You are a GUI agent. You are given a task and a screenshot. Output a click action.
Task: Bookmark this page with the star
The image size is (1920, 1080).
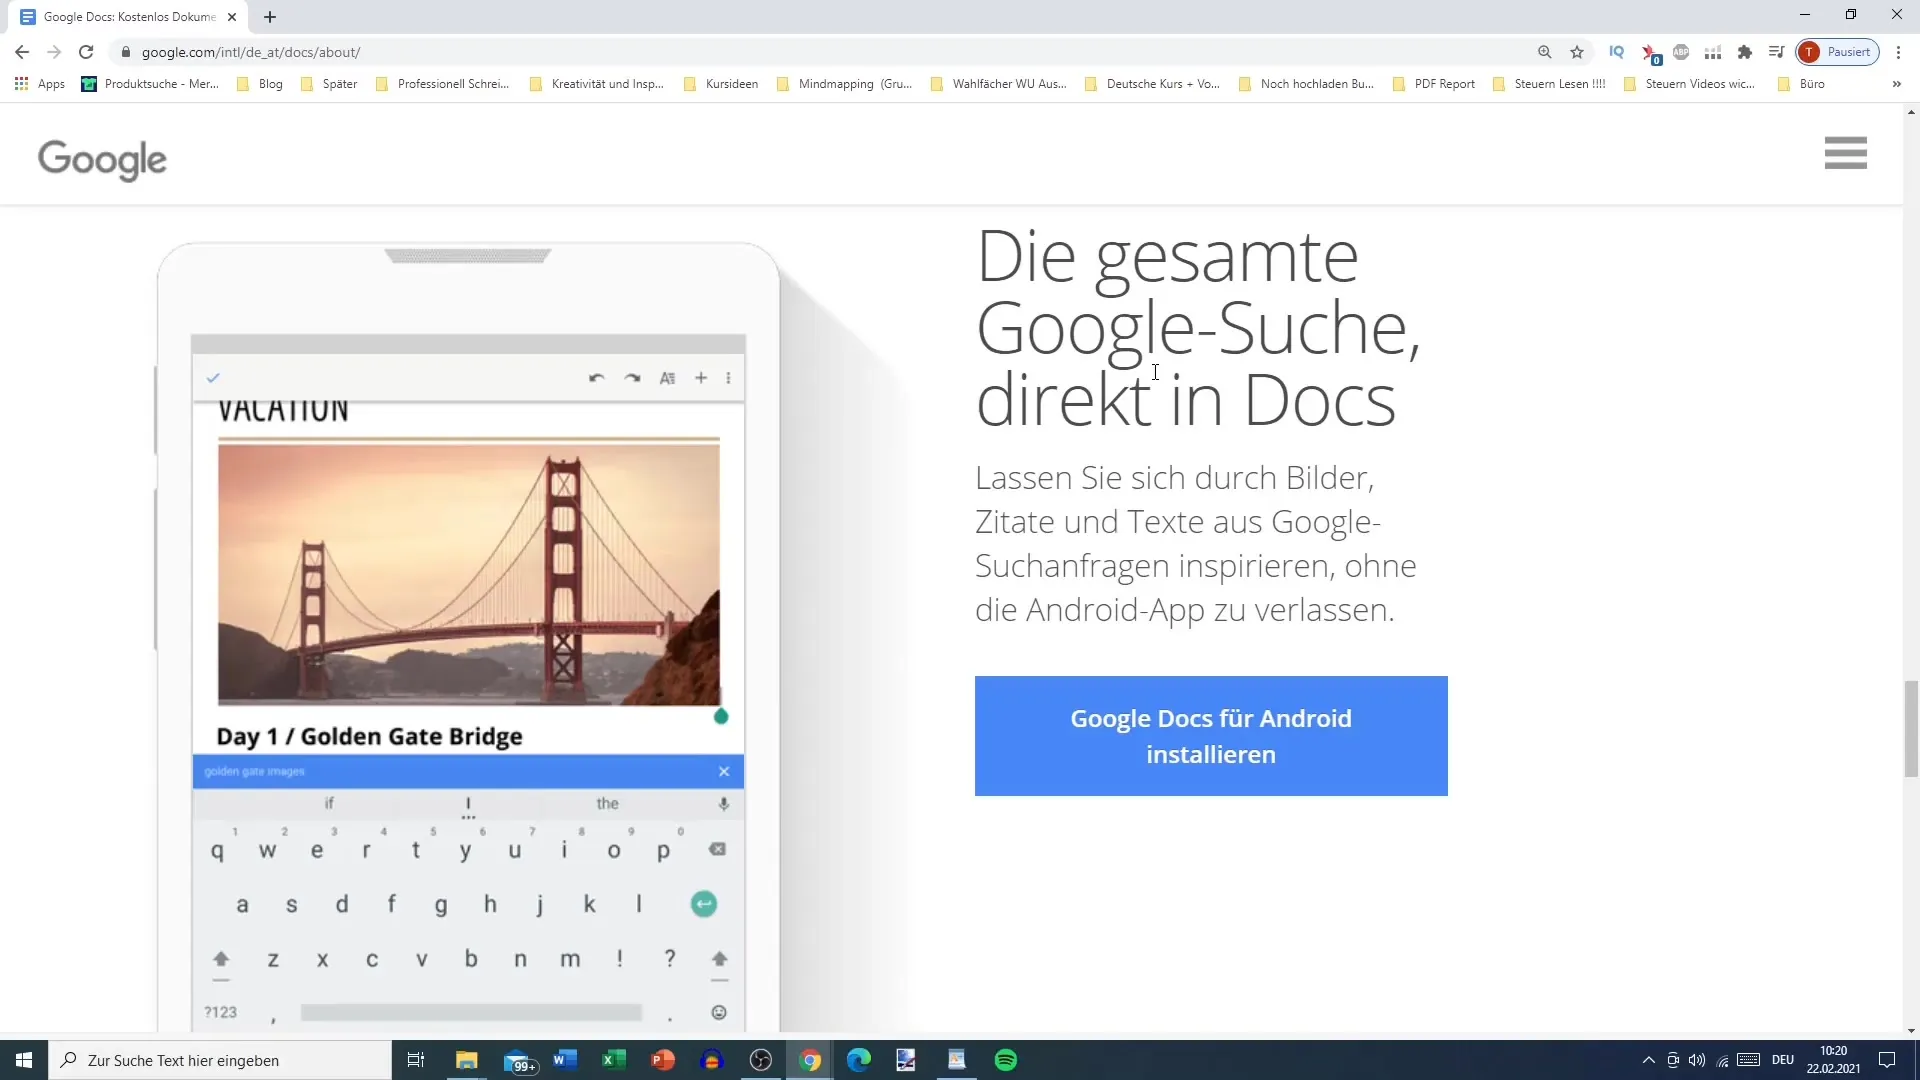click(x=1577, y=52)
